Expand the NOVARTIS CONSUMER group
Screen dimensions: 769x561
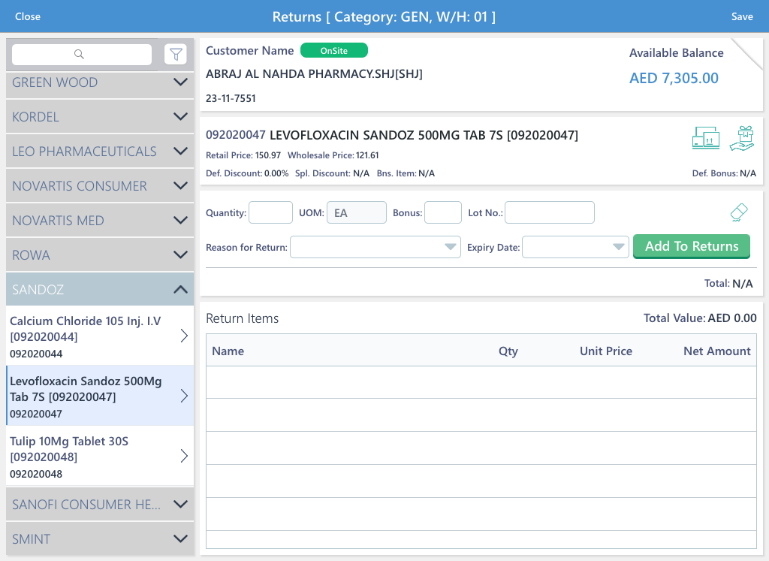click(100, 186)
